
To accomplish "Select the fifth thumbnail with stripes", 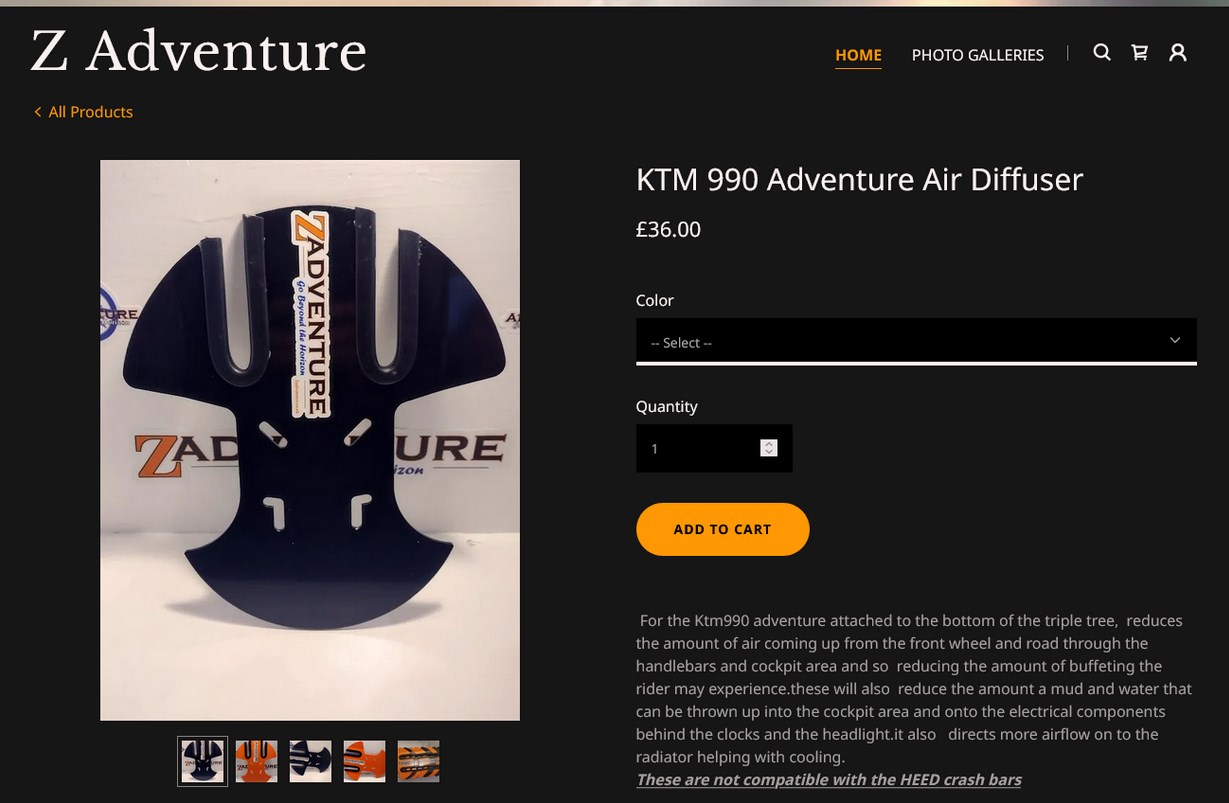I will [419, 761].
